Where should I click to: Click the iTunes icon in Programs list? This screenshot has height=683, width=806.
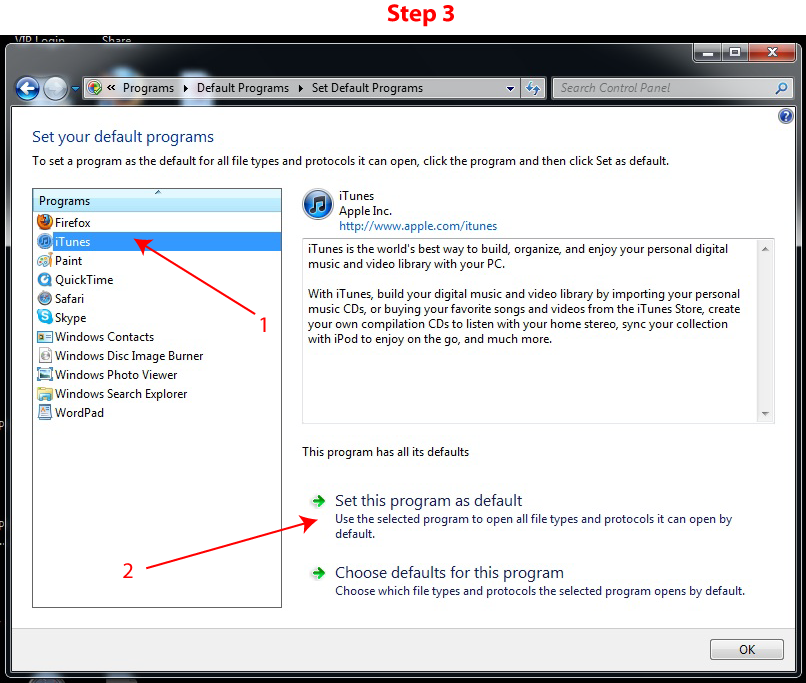[45, 241]
